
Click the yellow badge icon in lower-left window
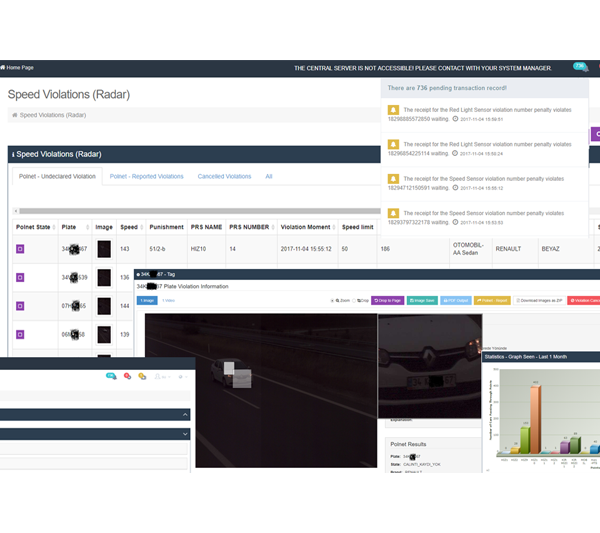(x=142, y=376)
